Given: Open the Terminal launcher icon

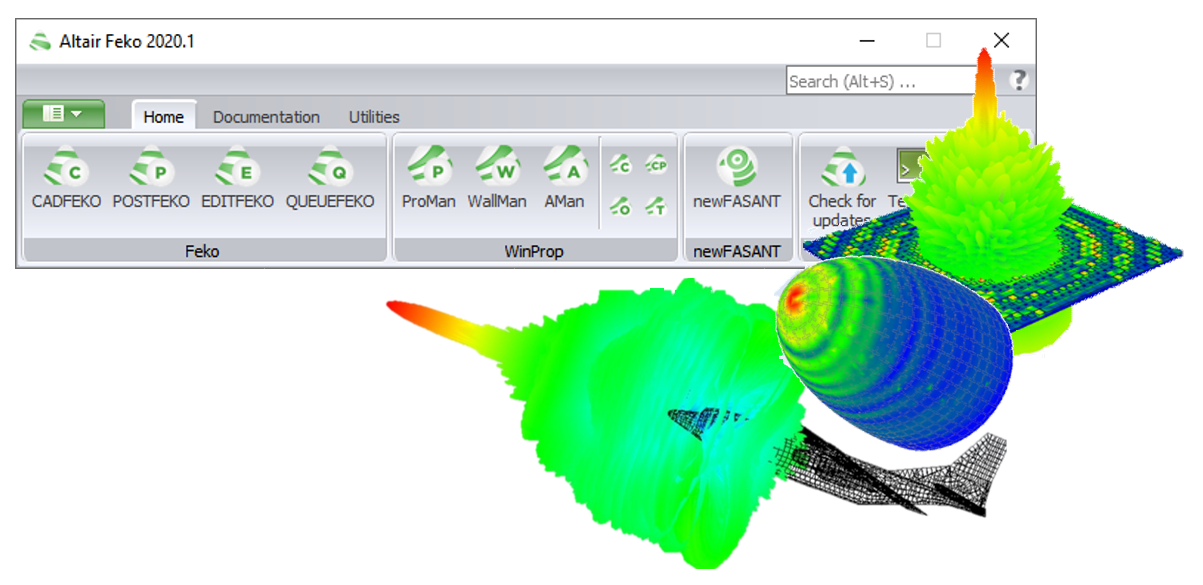Looking at the screenshot, I should click(x=906, y=164).
